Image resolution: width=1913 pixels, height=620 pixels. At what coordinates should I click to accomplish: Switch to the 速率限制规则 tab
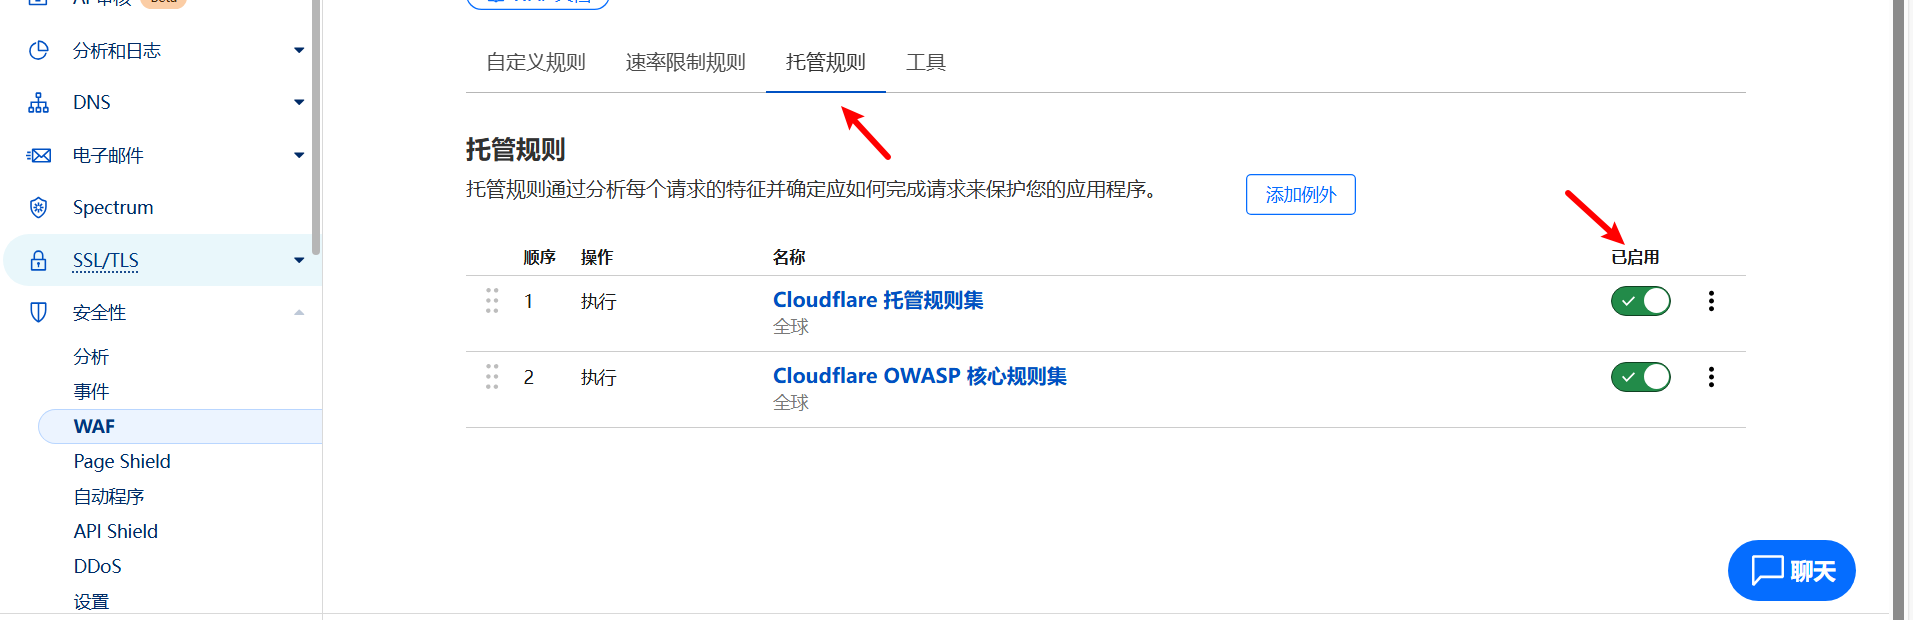tap(685, 63)
